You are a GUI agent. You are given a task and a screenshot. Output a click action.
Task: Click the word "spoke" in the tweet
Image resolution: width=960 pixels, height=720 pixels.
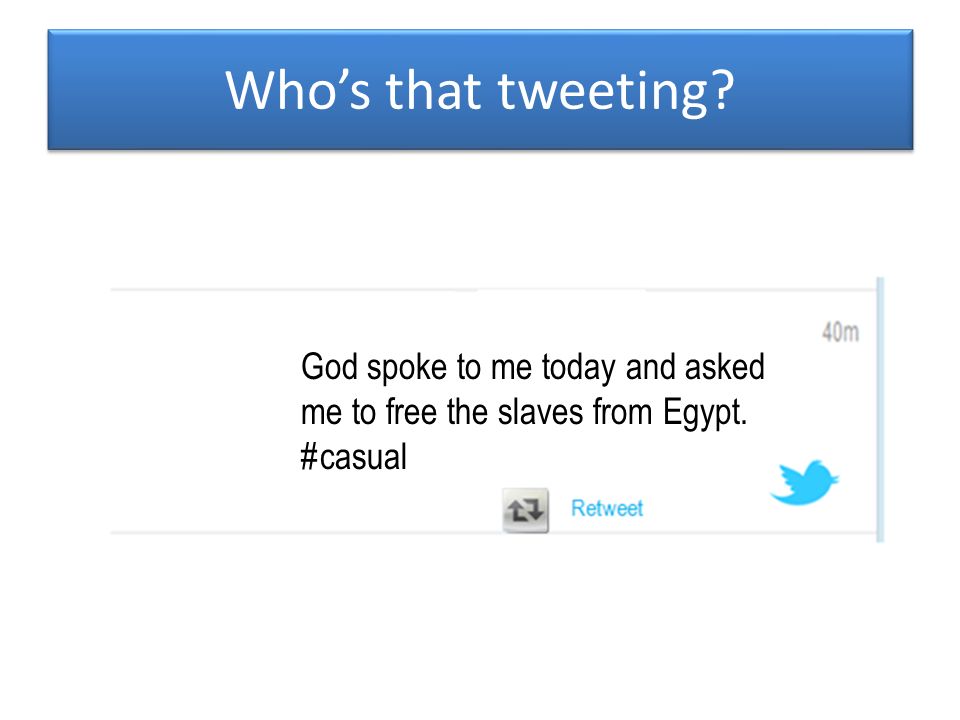click(x=407, y=369)
